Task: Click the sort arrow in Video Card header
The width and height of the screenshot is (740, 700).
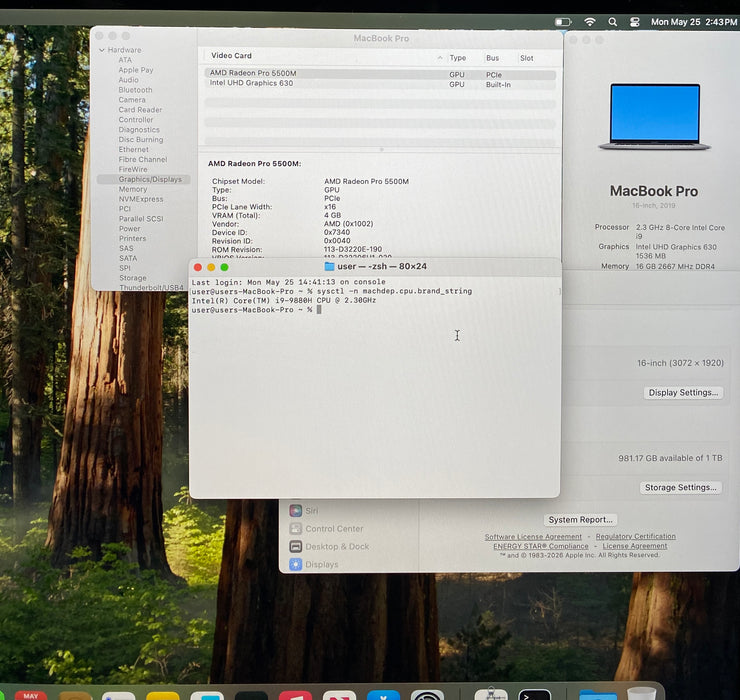Action: point(440,58)
